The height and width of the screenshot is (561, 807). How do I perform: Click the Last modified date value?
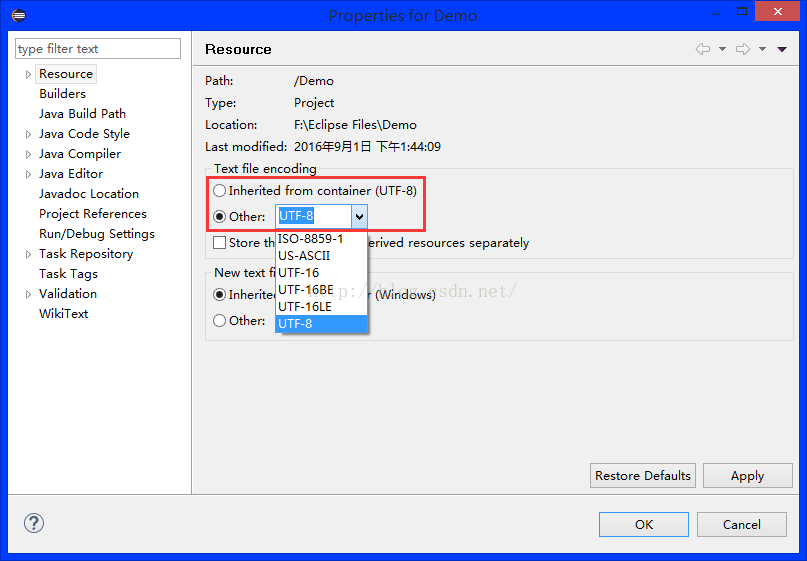click(x=367, y=147)
